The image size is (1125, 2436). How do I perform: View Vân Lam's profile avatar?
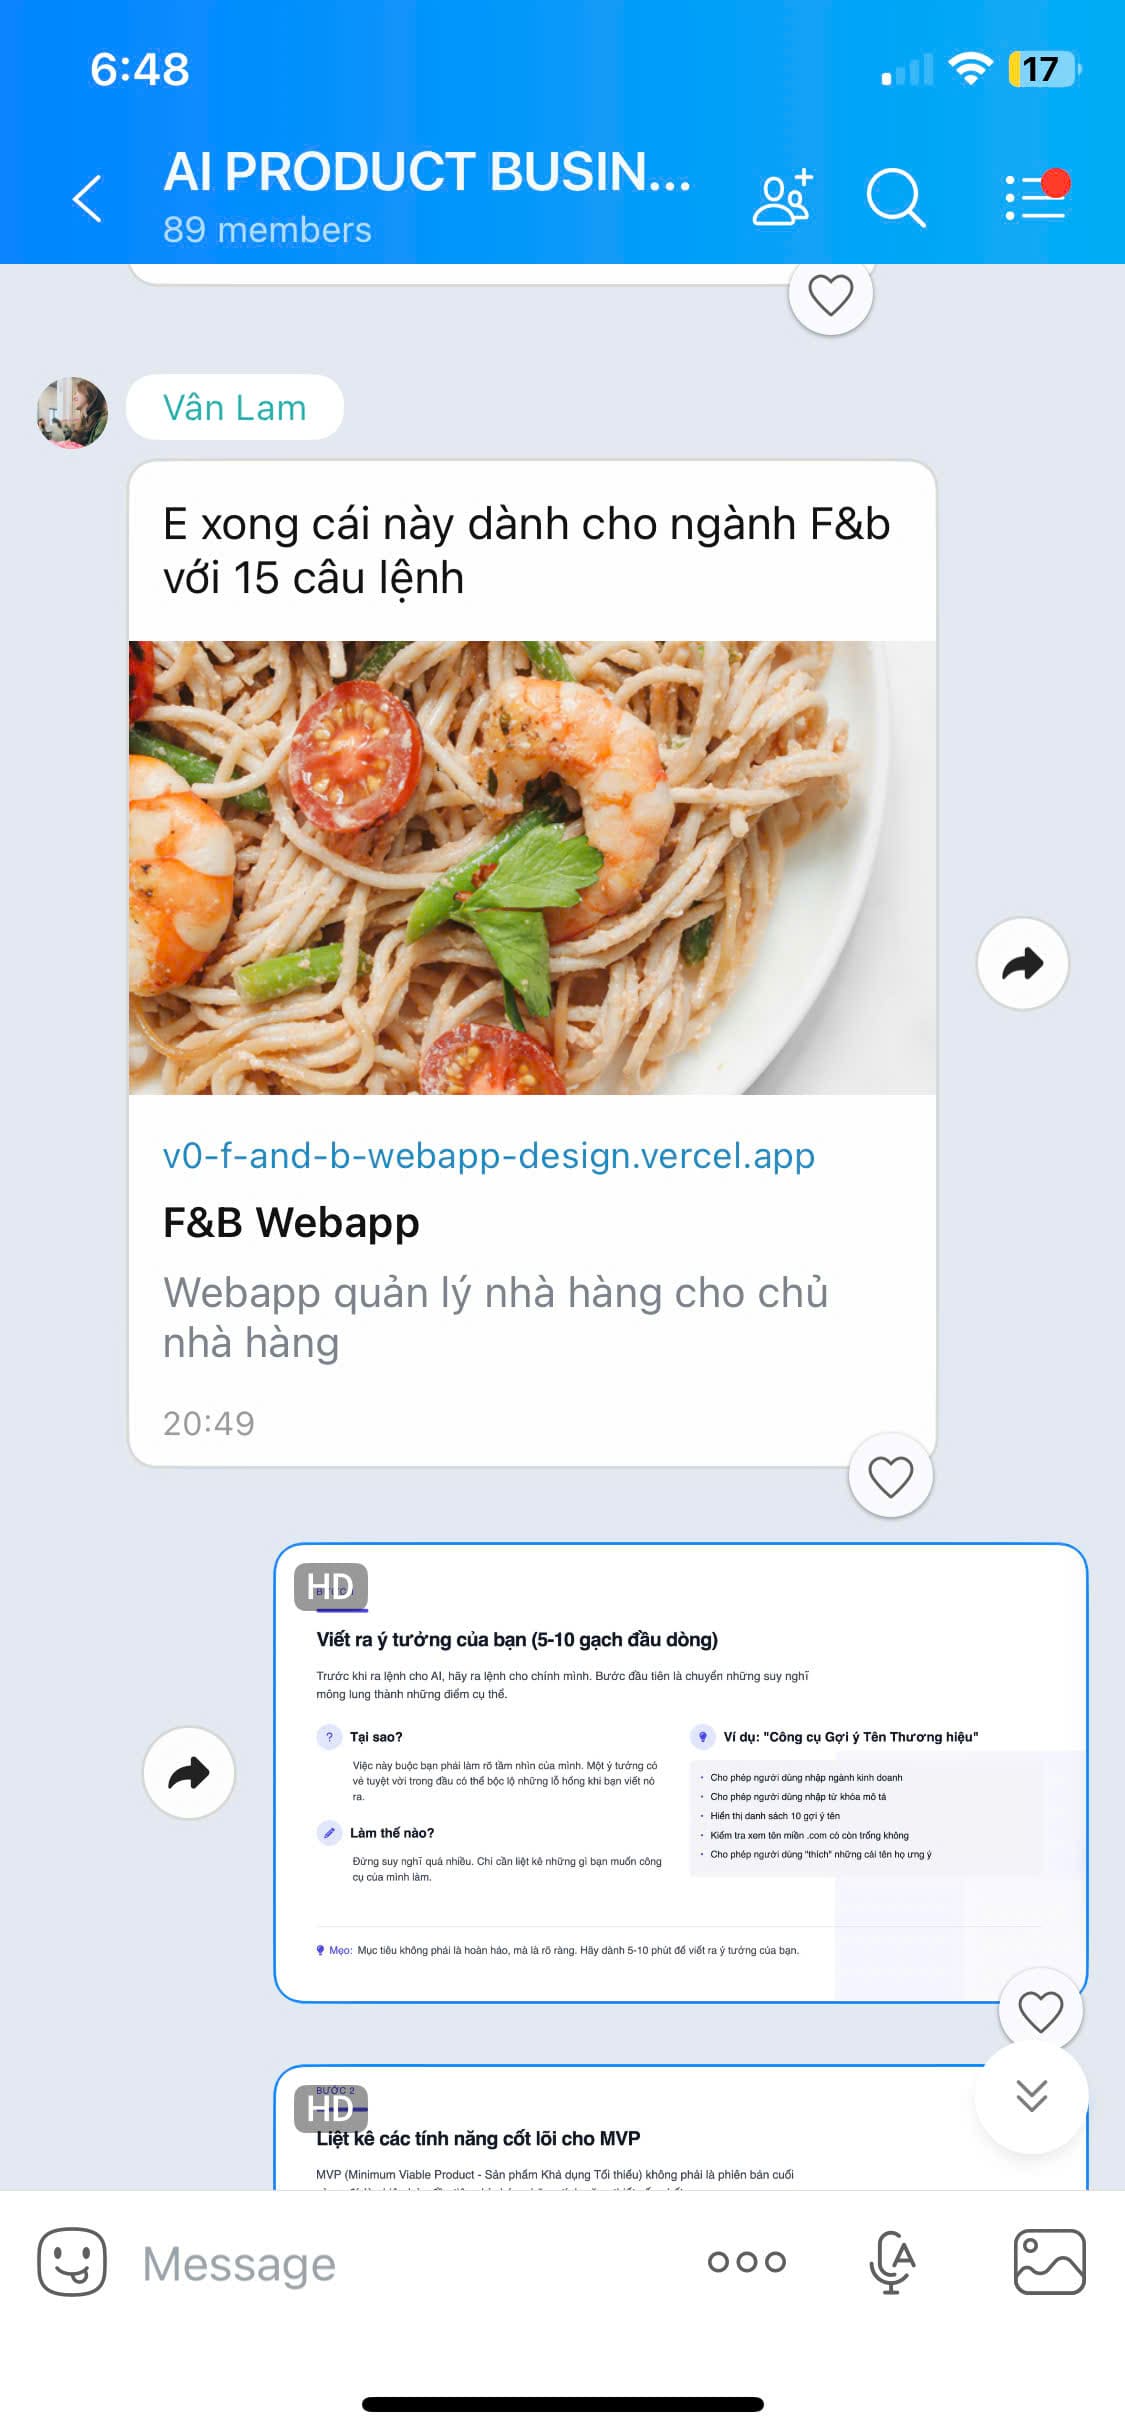(x=72, y=412)
